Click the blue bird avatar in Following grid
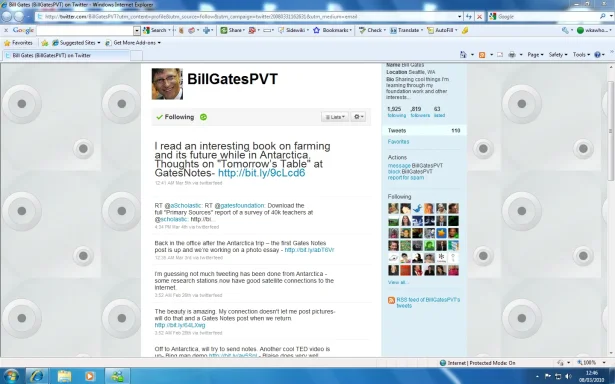The height and width of the screenshot is (384, 615). tap(417, 208)
